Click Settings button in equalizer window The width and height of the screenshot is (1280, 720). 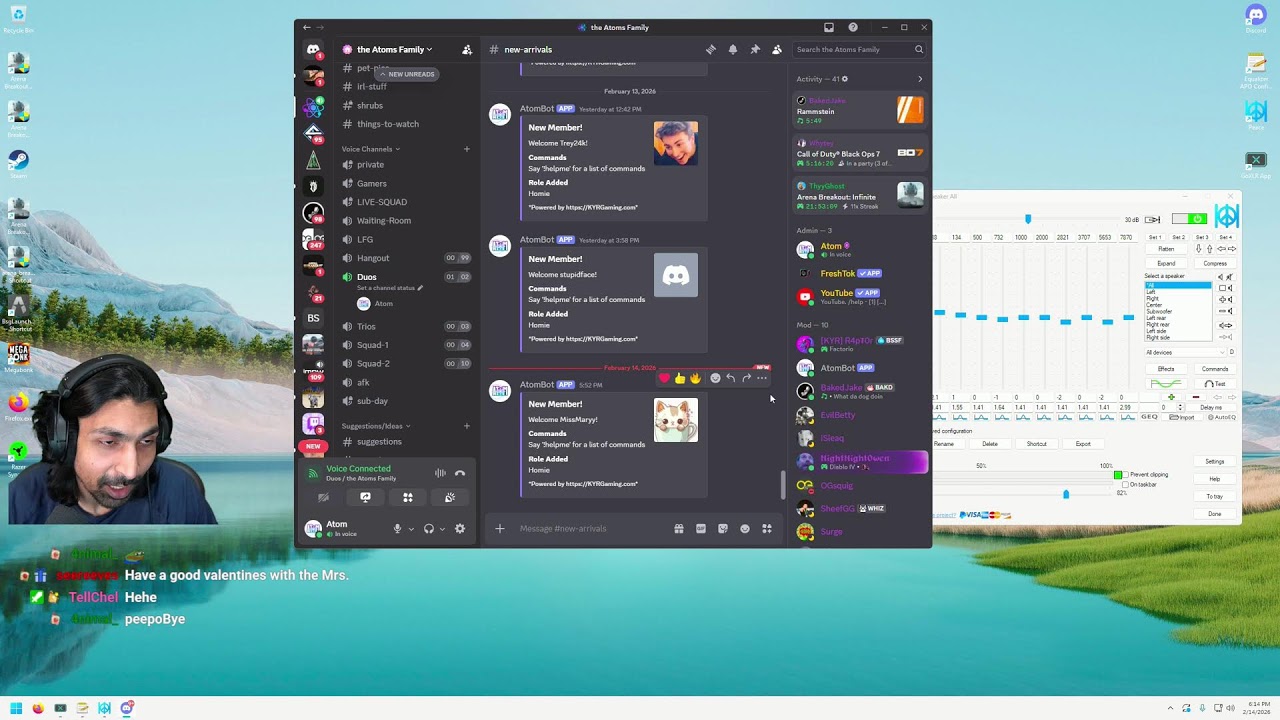point(1214,462)
